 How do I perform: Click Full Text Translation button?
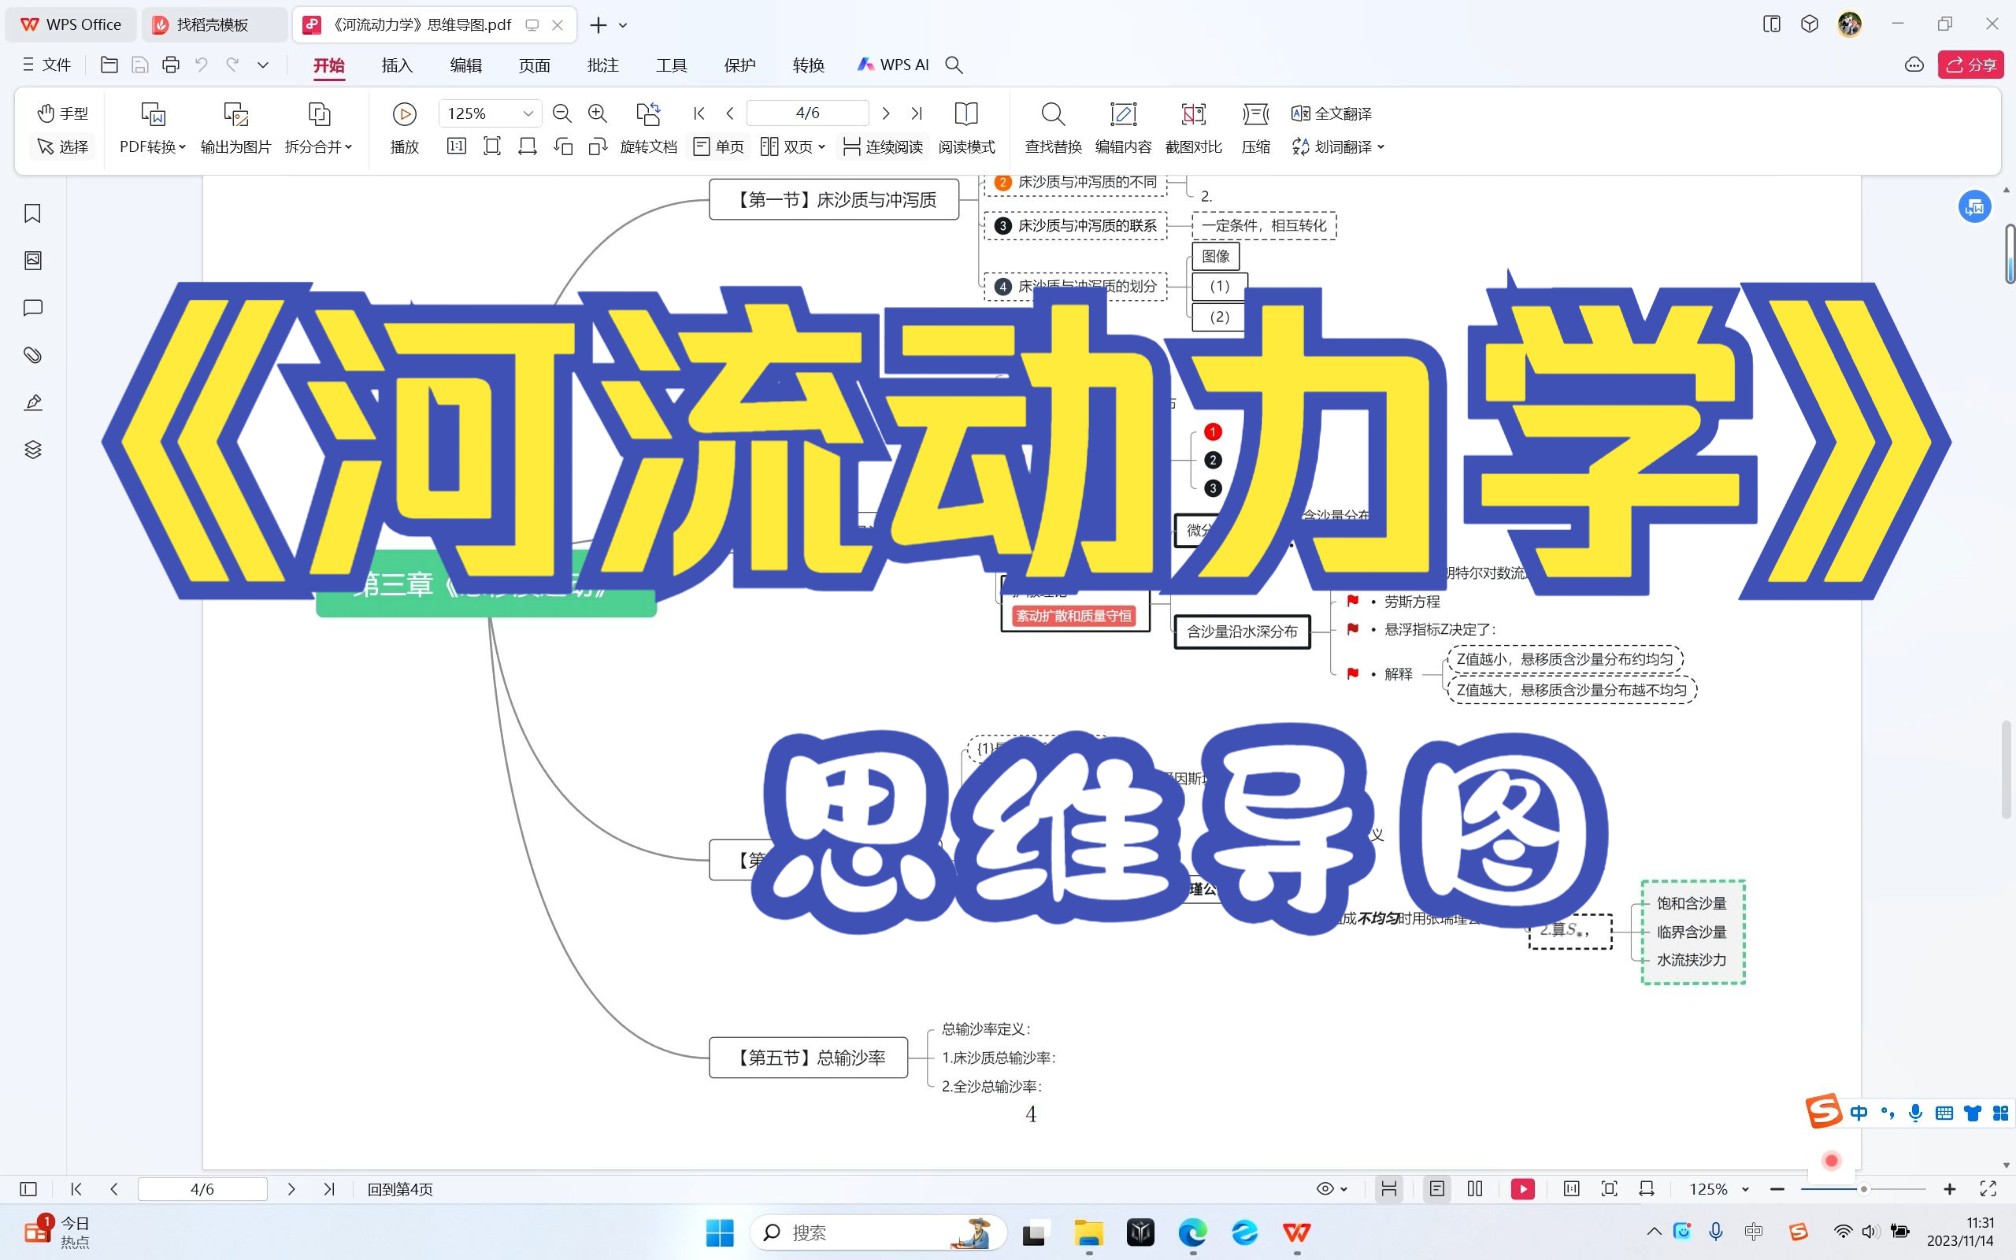[1331, 114]
